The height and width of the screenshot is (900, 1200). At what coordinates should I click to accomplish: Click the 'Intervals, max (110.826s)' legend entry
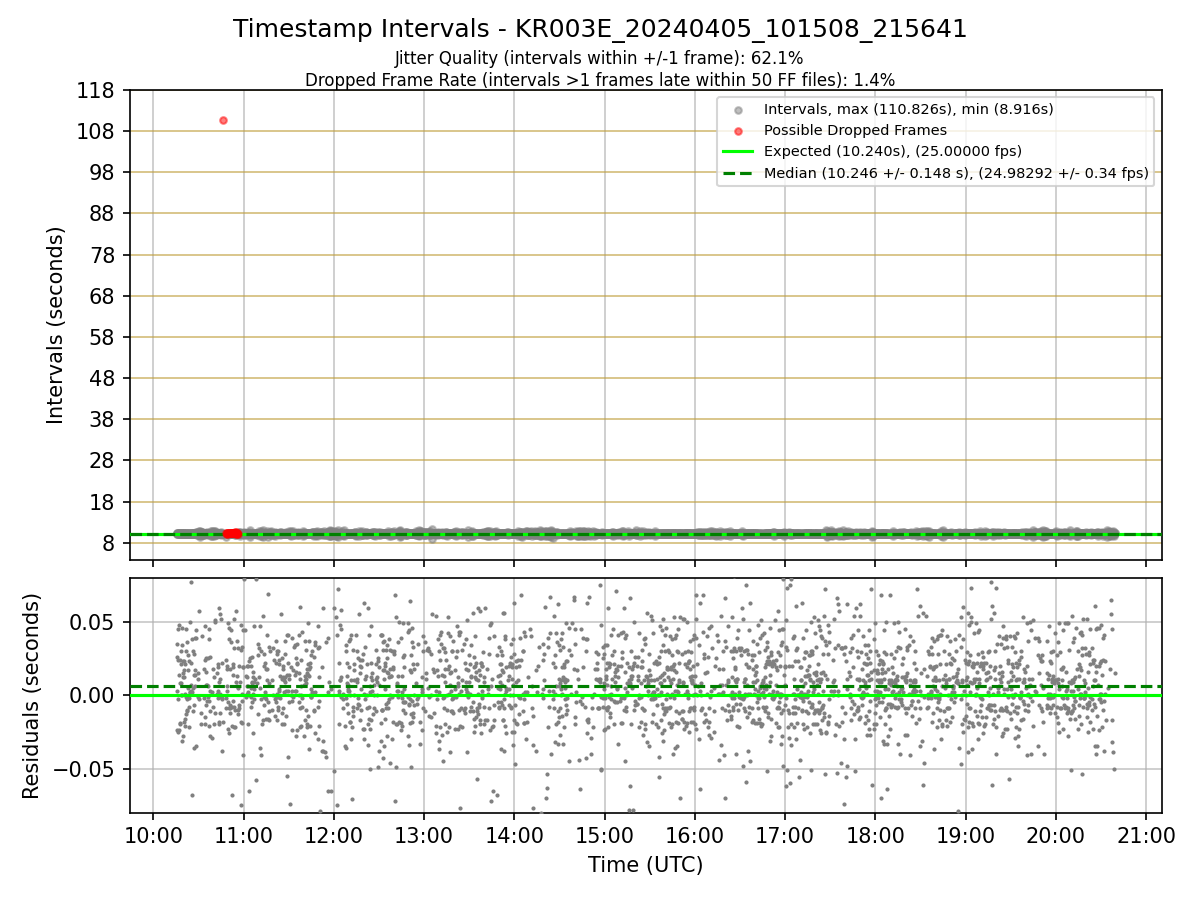point(908,109)
